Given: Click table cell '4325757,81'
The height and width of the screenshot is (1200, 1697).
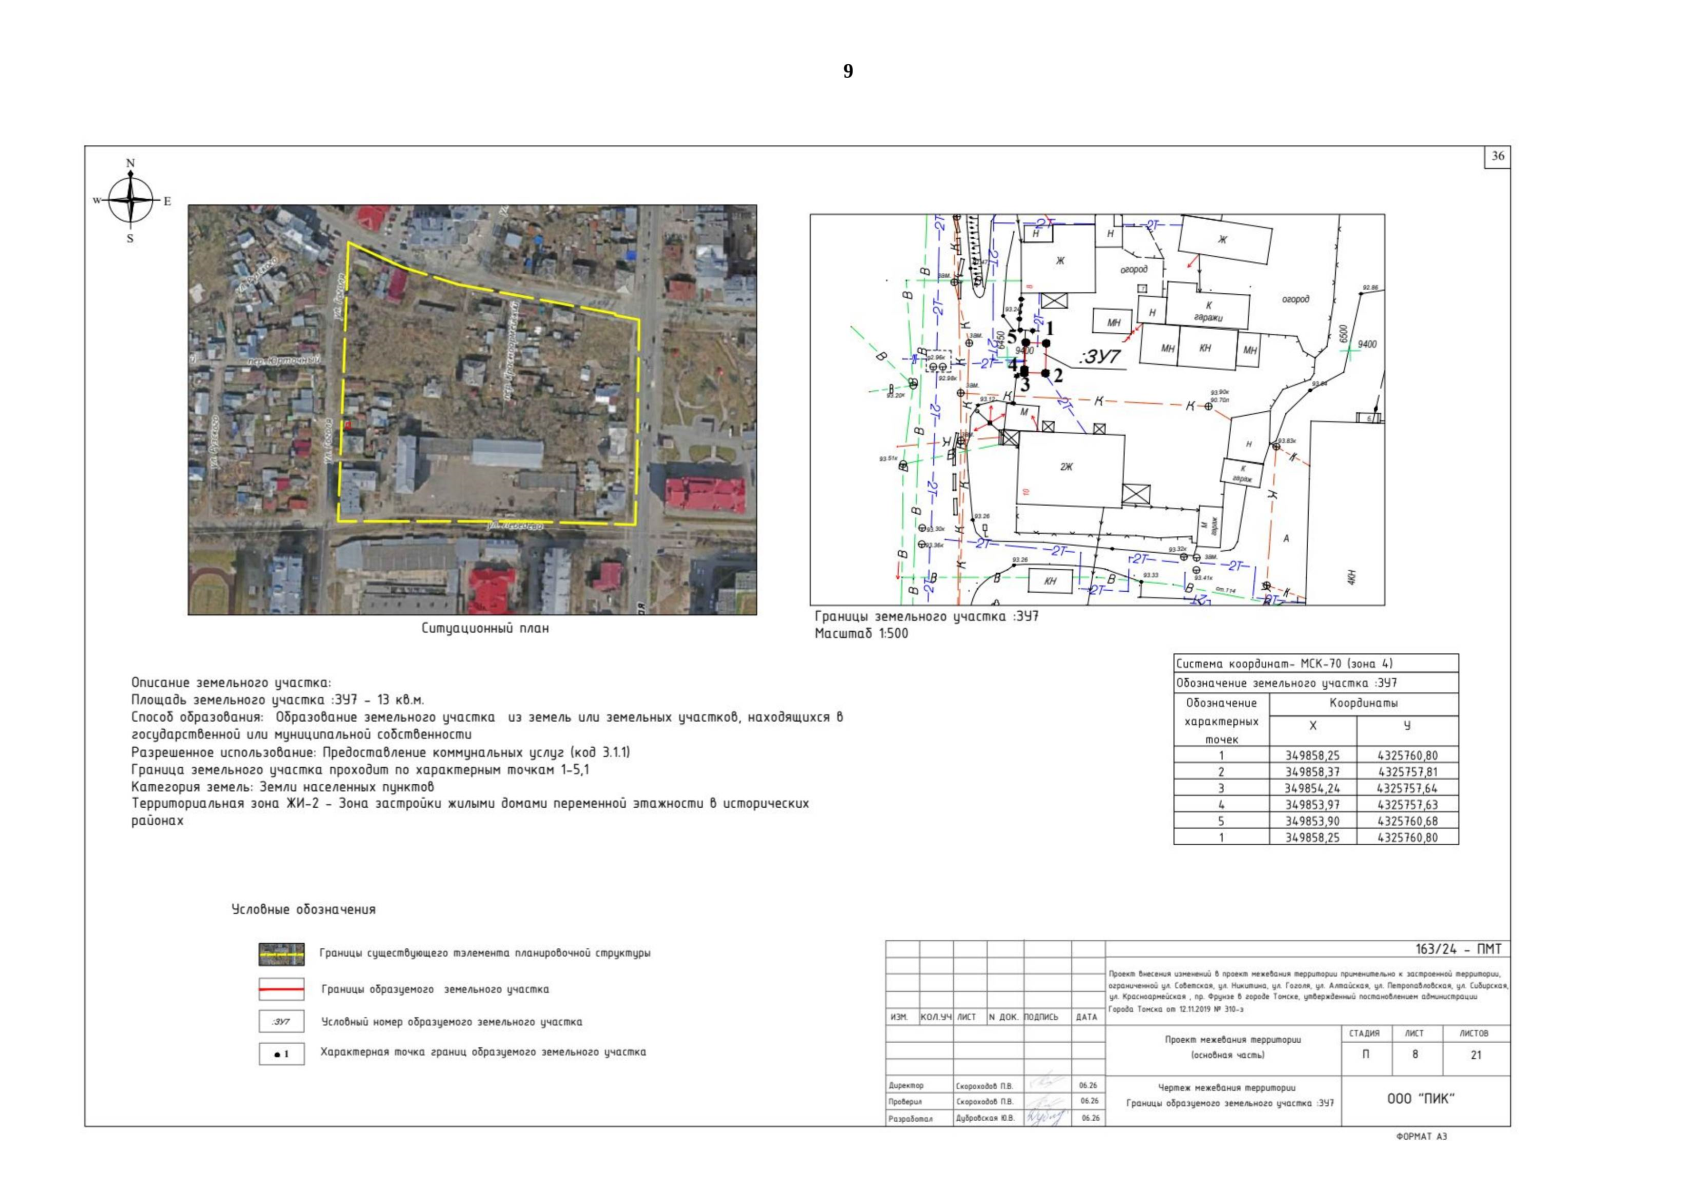Looking at the screenshot, I should click(1407, 772).
